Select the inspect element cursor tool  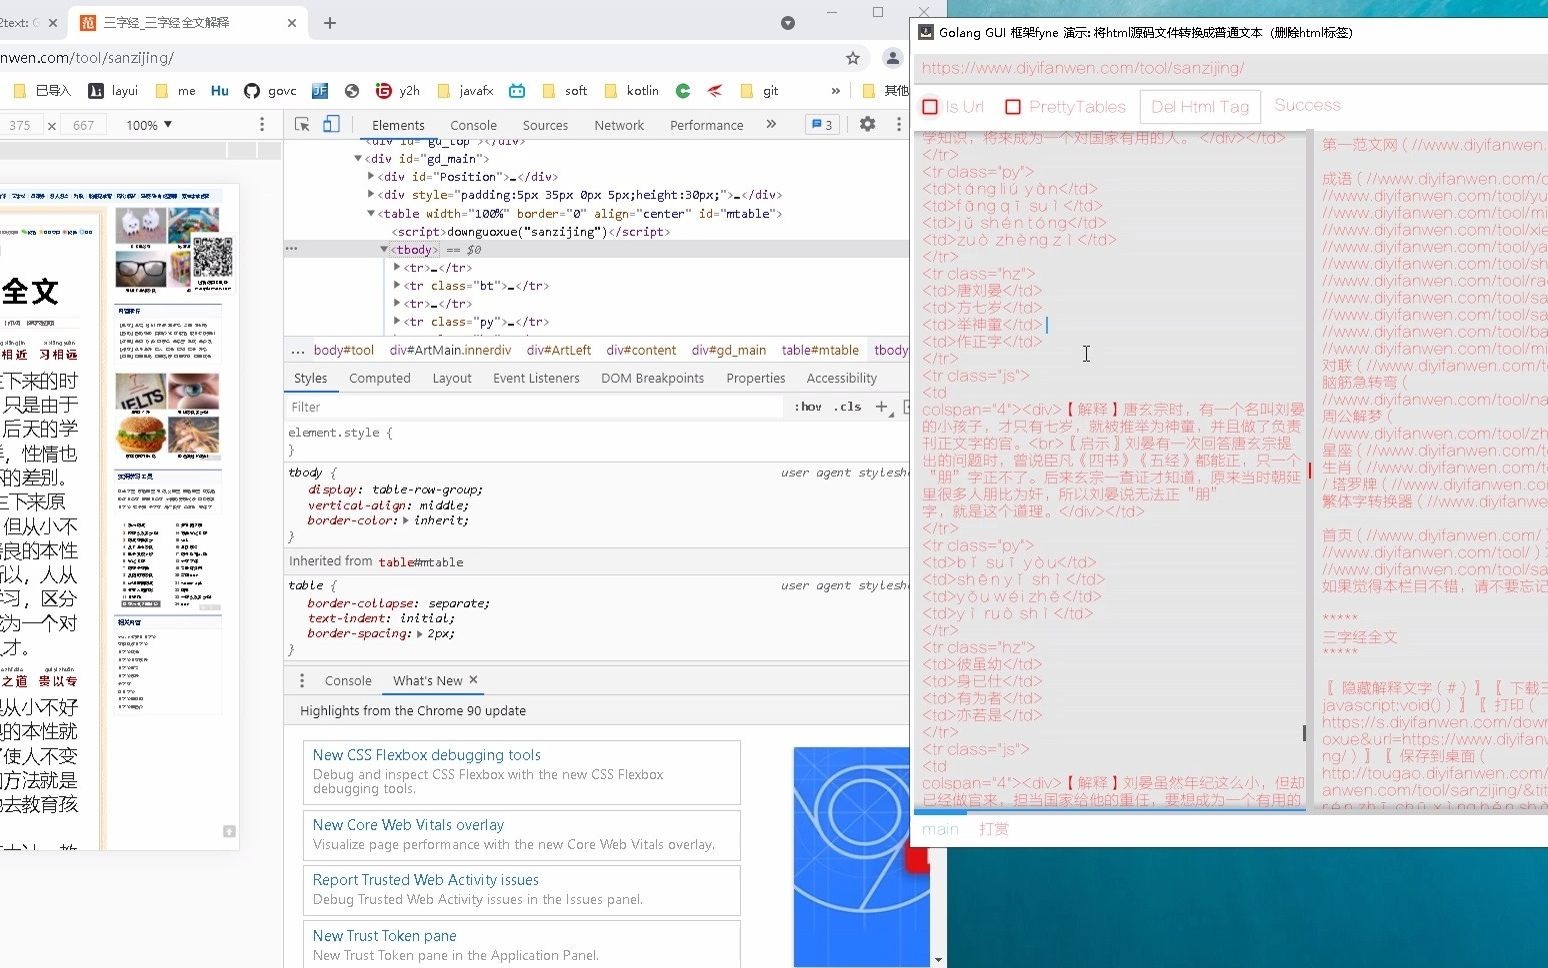(x=301, y=124)
